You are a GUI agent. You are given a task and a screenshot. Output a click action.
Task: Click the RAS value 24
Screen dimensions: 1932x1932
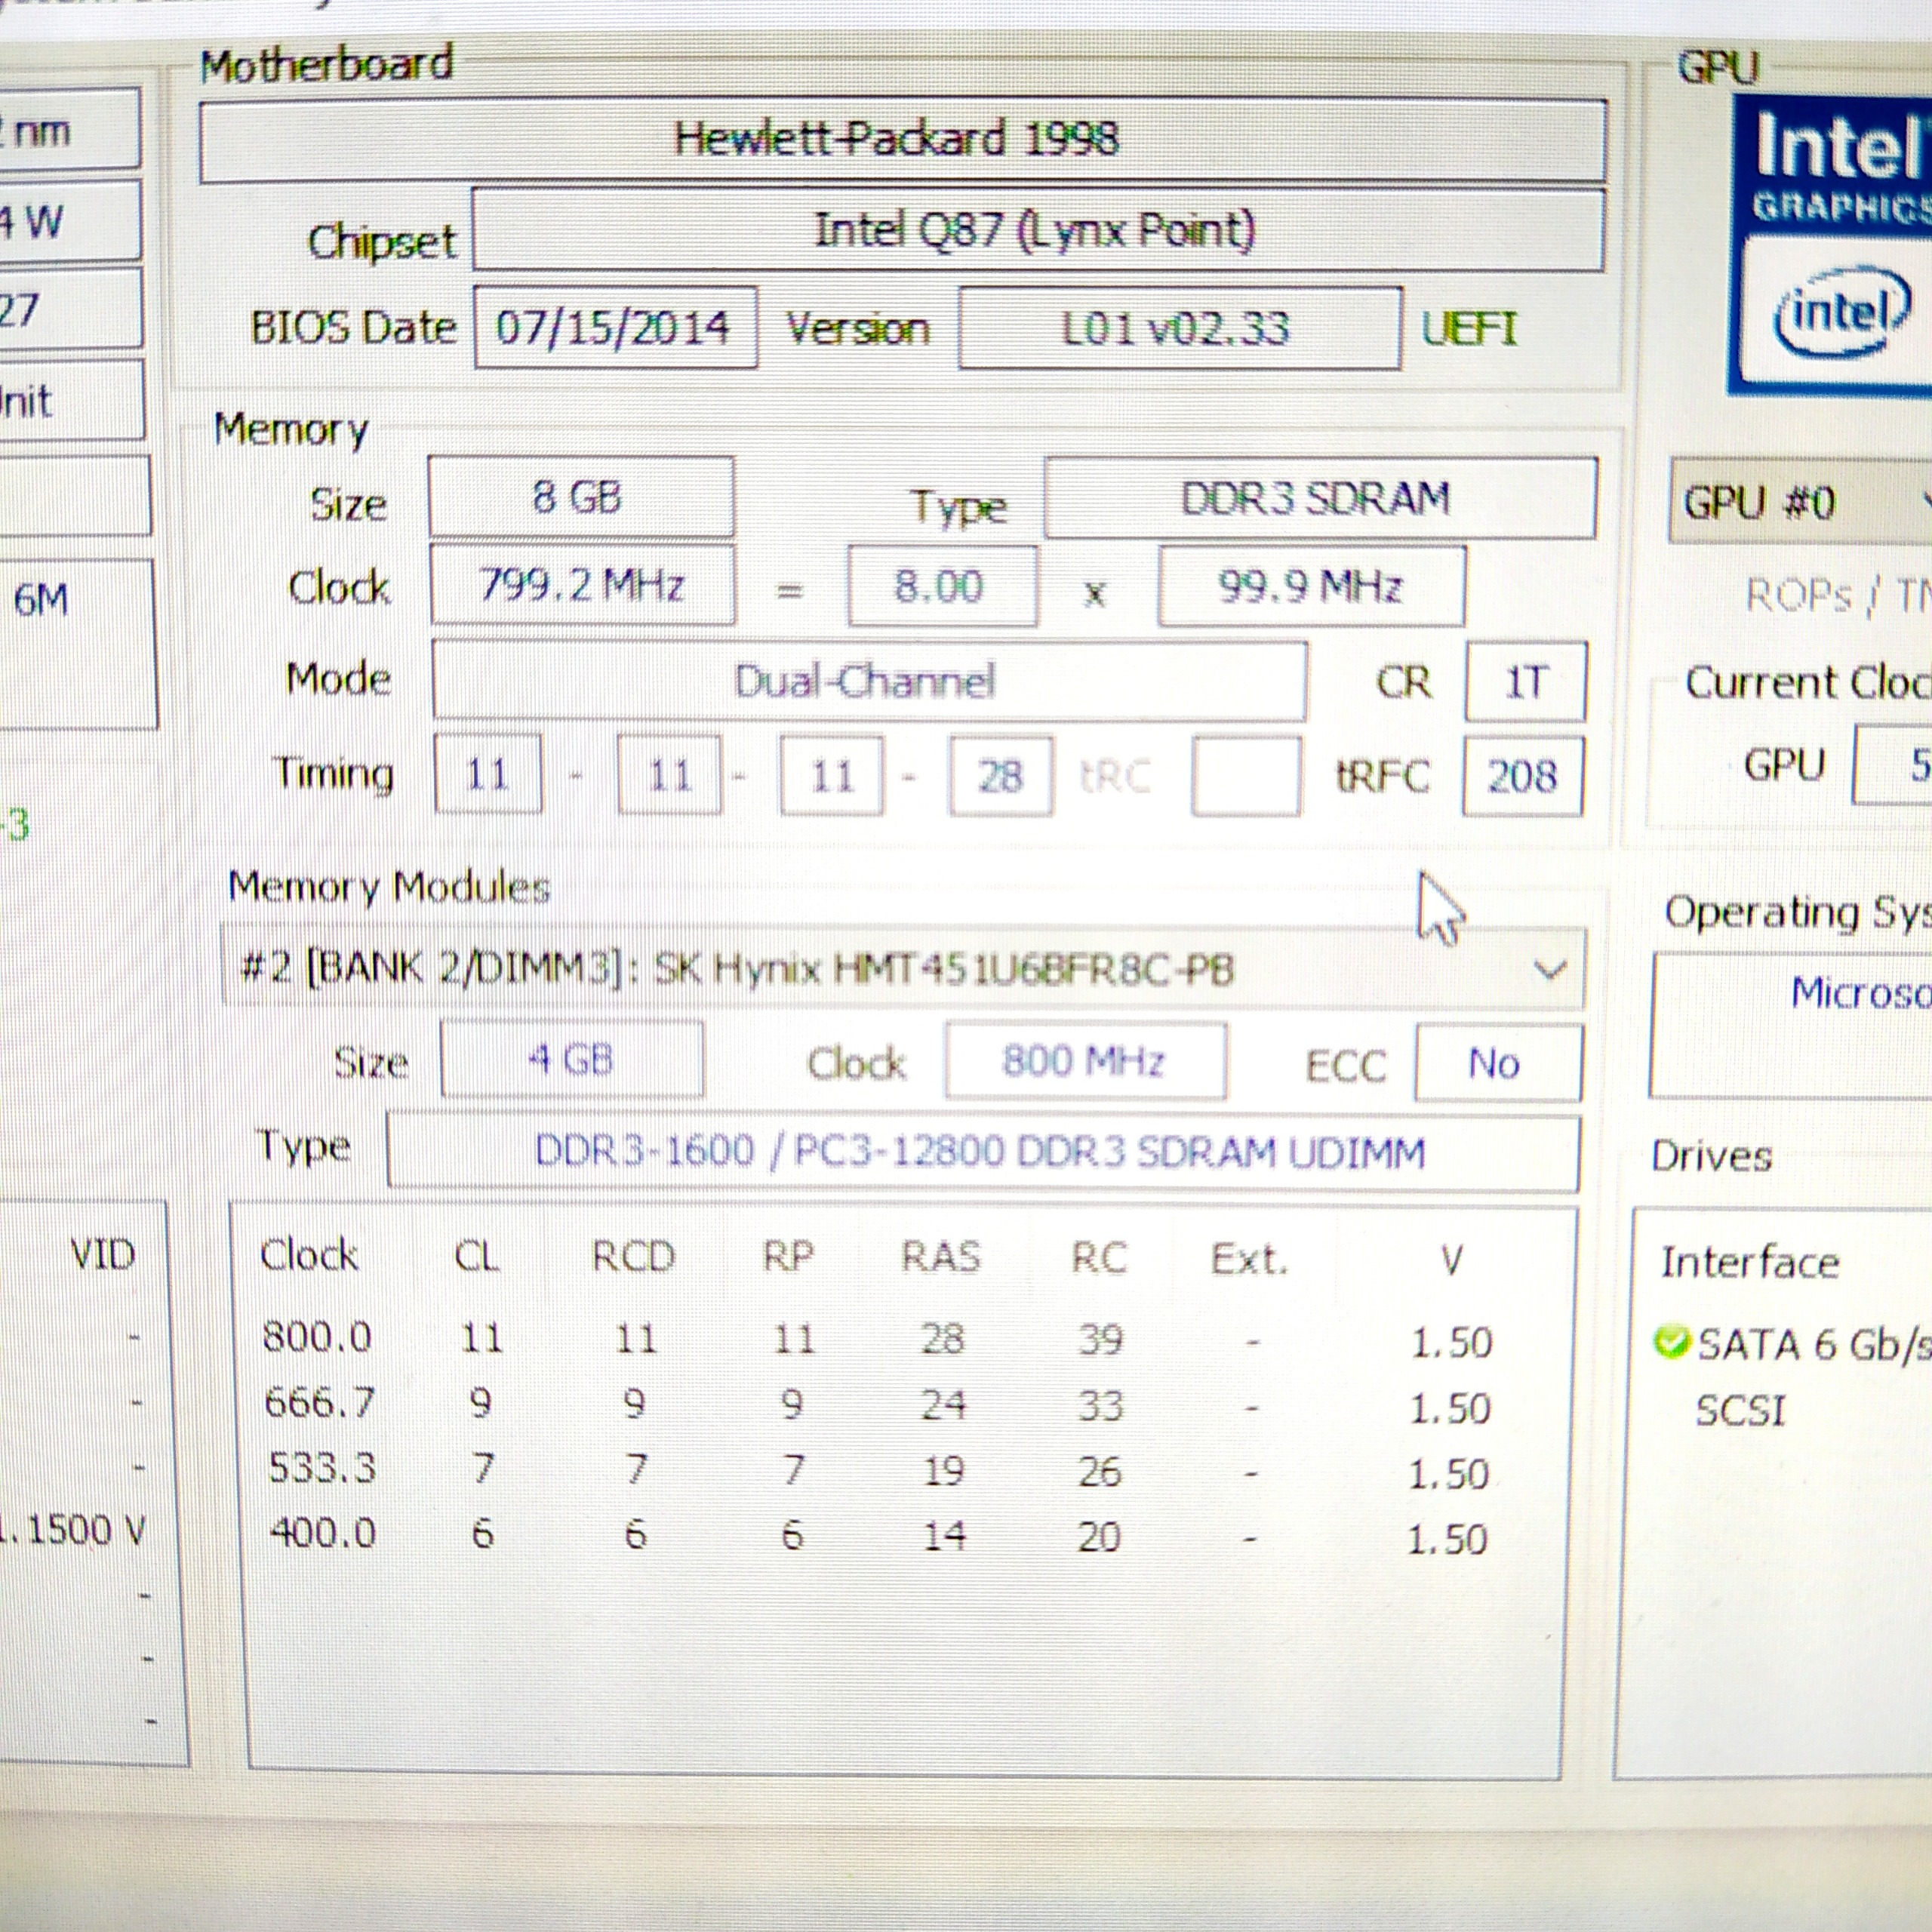point(943,1405)
